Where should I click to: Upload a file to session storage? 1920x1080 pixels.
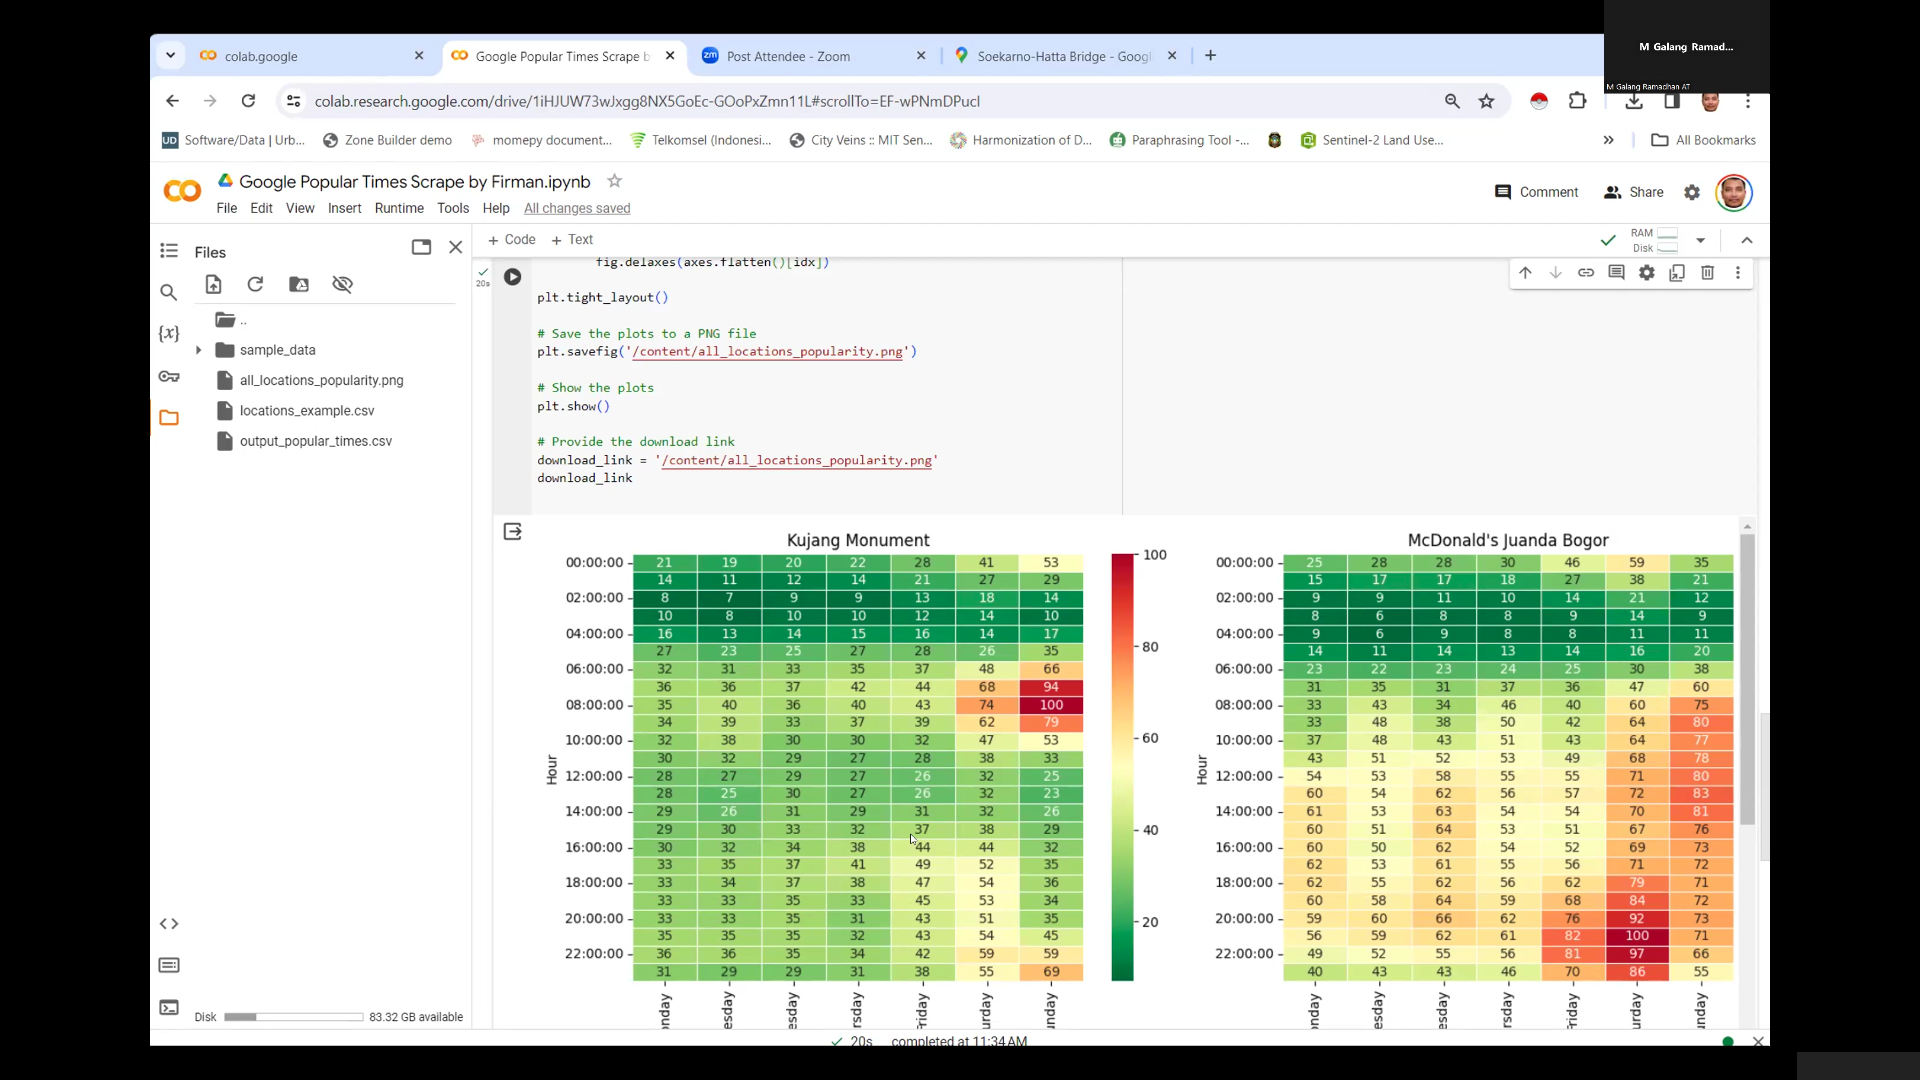click(213, 285)
